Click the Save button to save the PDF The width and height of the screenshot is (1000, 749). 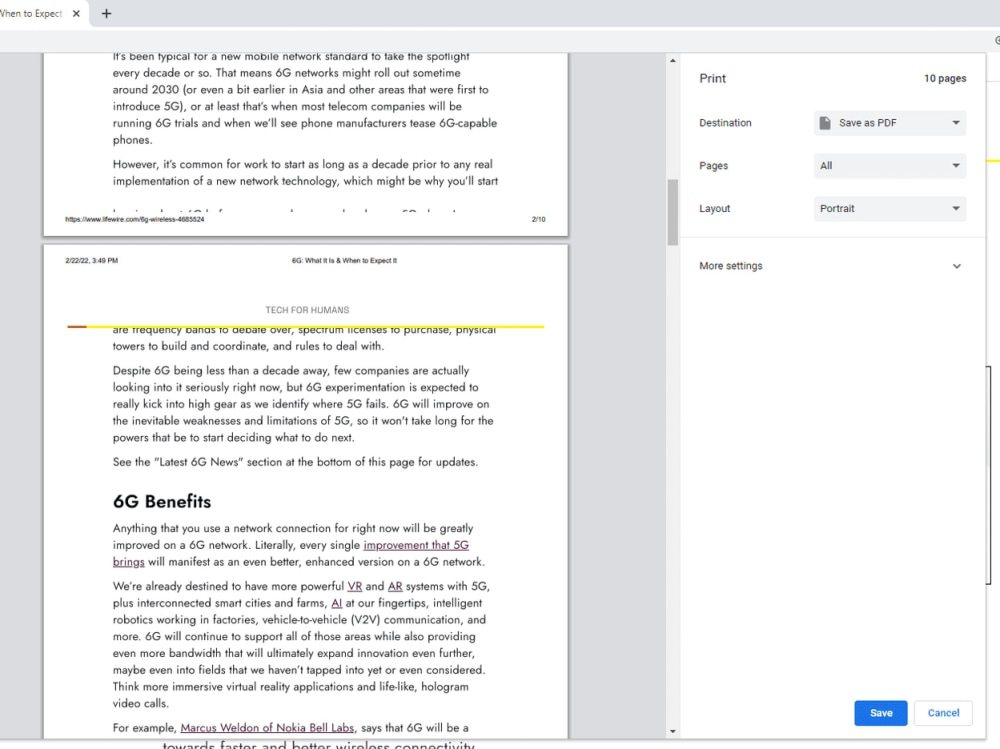880,712
